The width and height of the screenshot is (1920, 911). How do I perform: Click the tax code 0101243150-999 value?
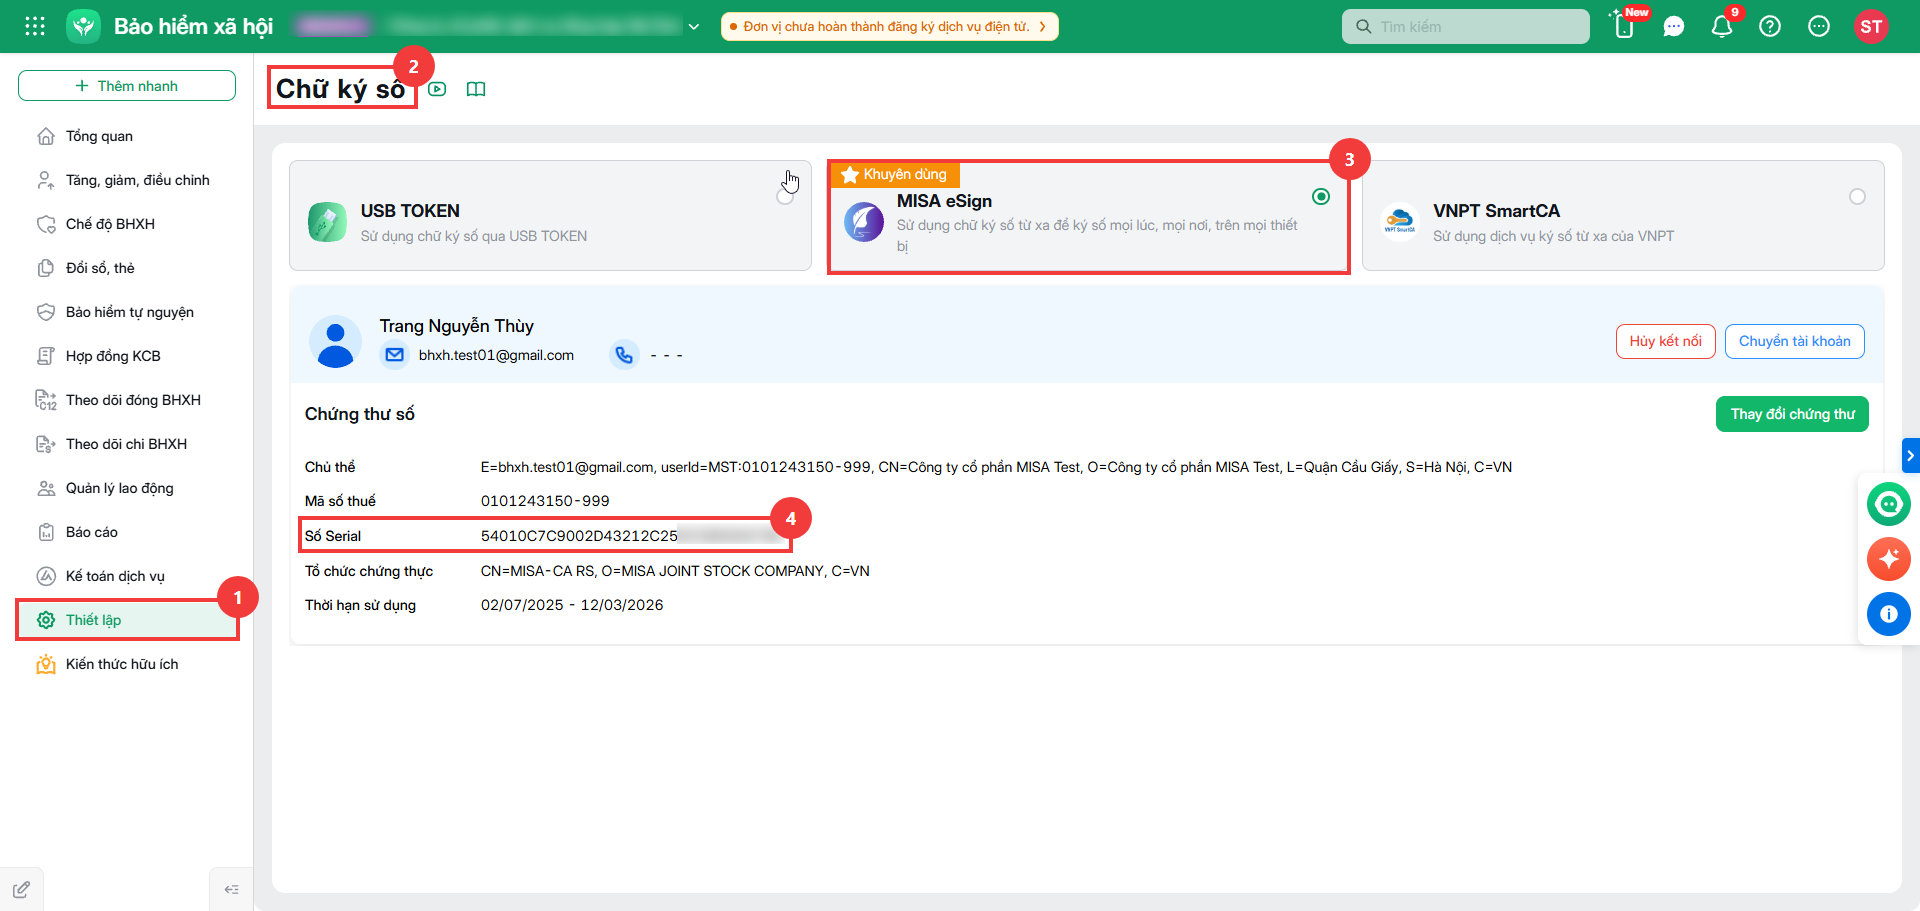click(x=545, y=501)
